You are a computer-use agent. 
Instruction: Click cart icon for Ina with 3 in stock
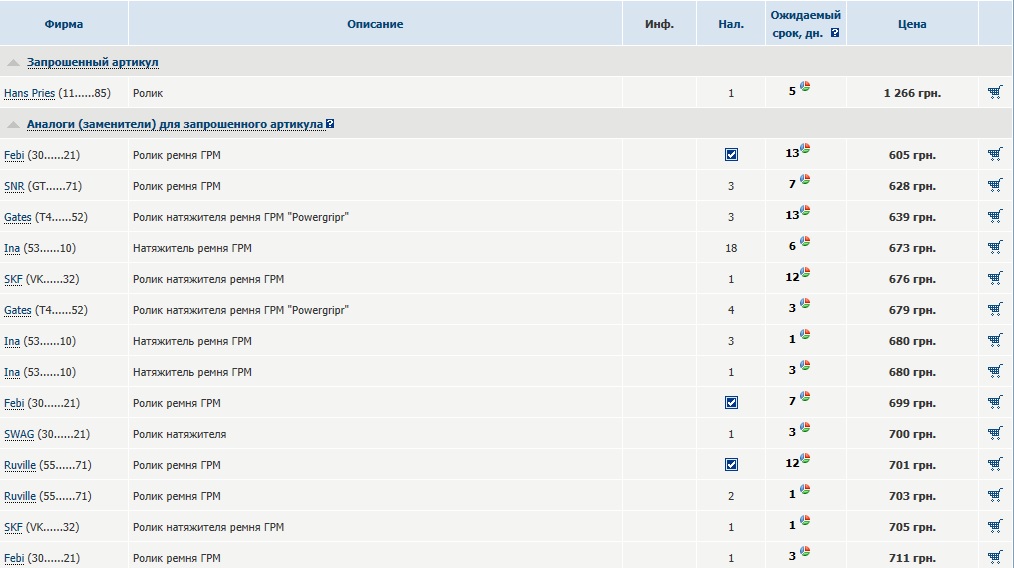pyautogui.click(x=995, y=340)
